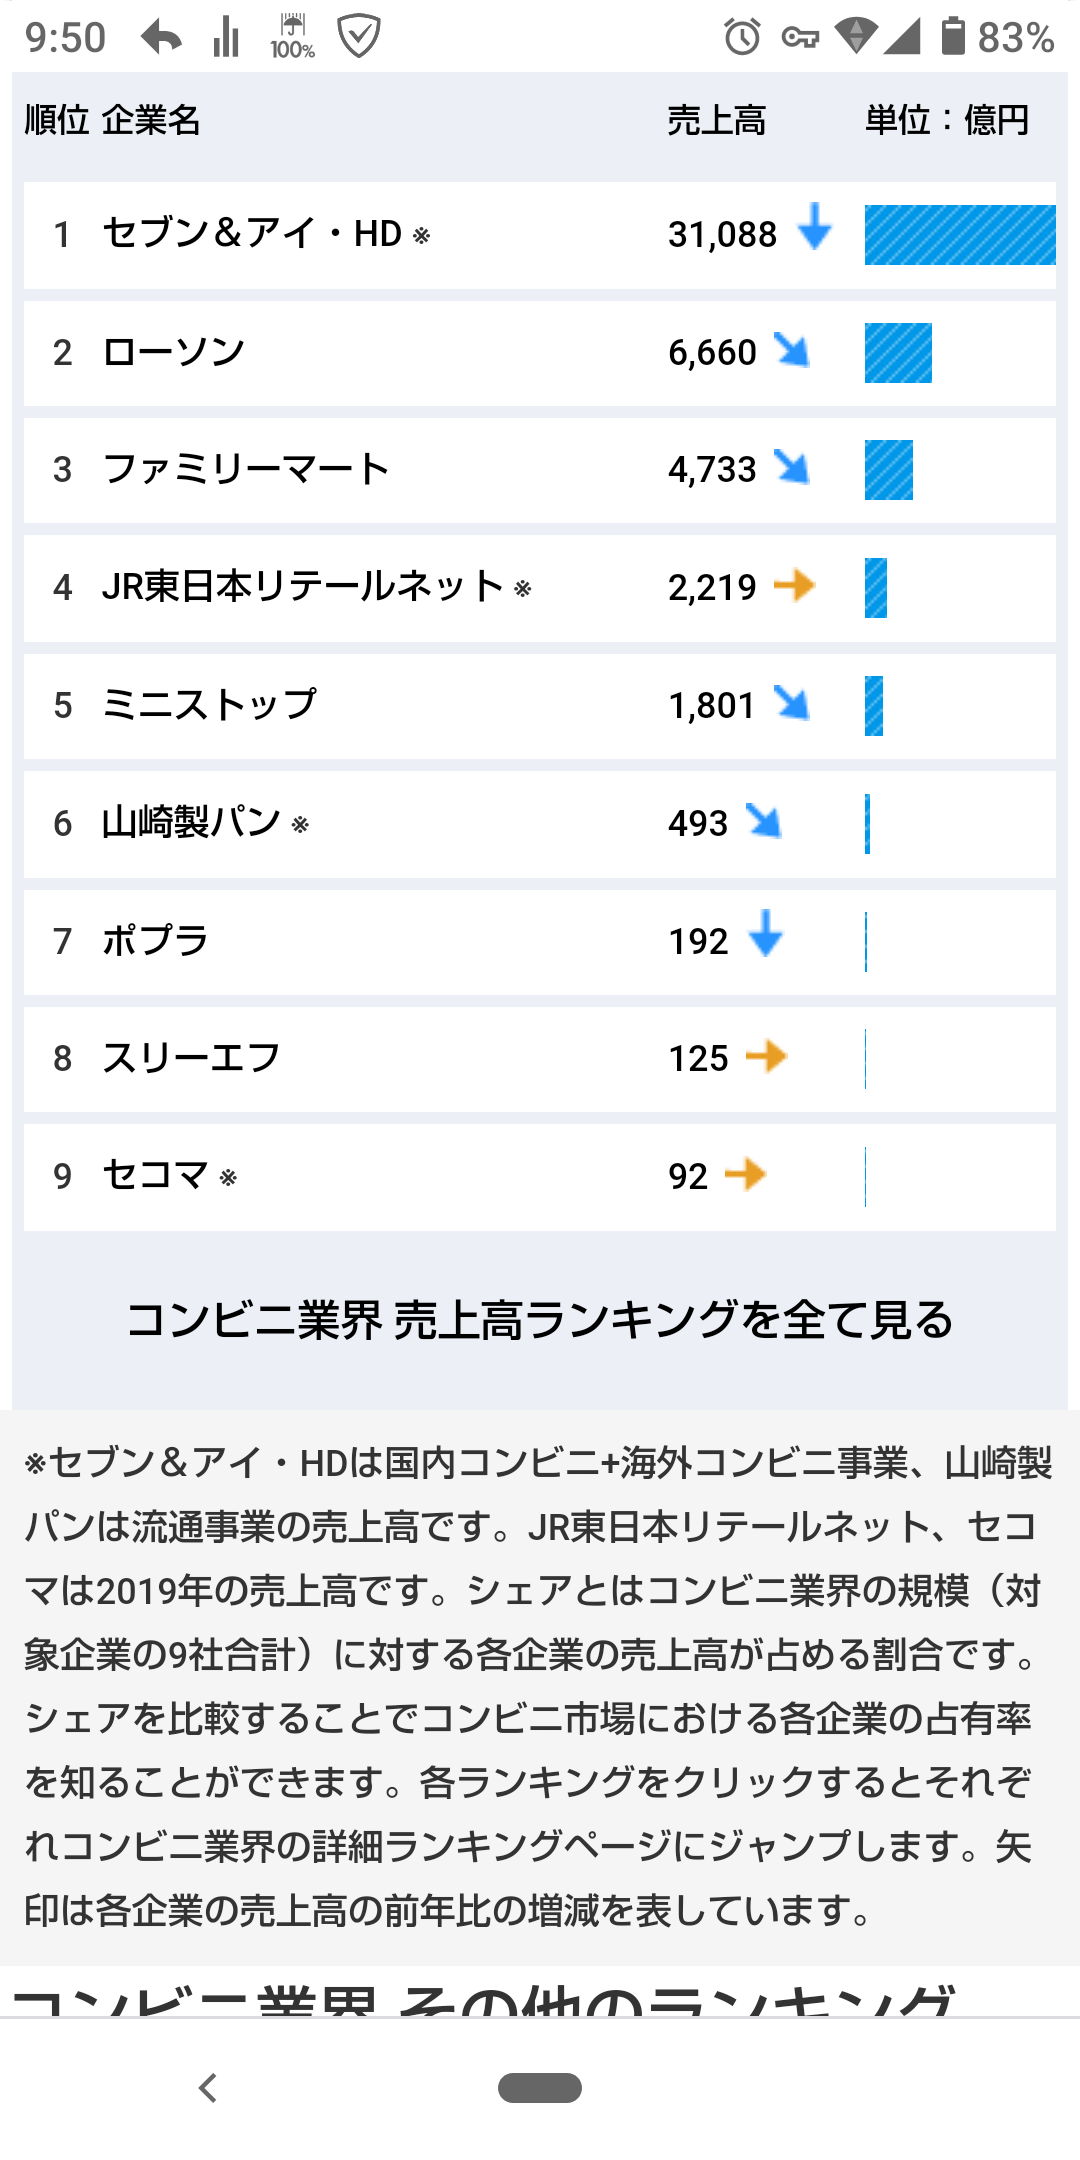Tap the shield checkmark status icon
The height and width of the screenshot is (2160, 1080).
(358, 37)
